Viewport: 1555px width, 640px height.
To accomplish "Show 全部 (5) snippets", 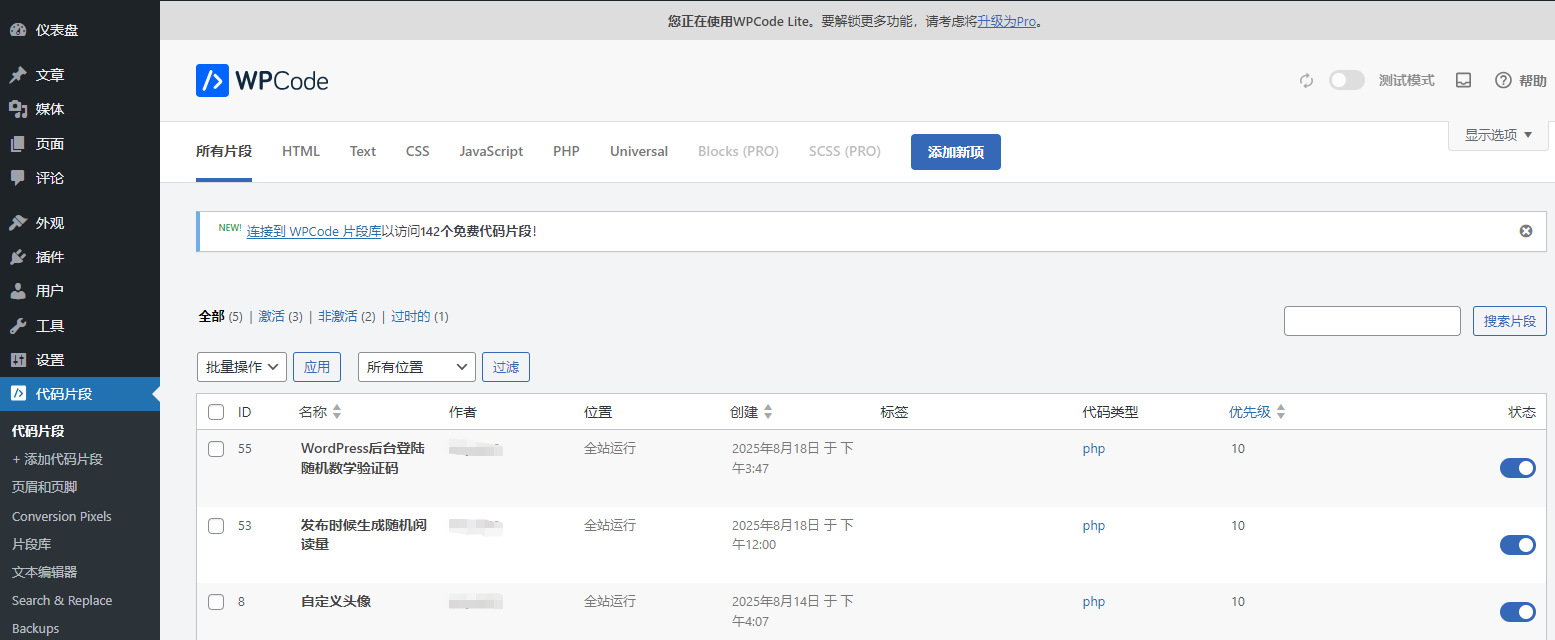I will tap(220, 317).
